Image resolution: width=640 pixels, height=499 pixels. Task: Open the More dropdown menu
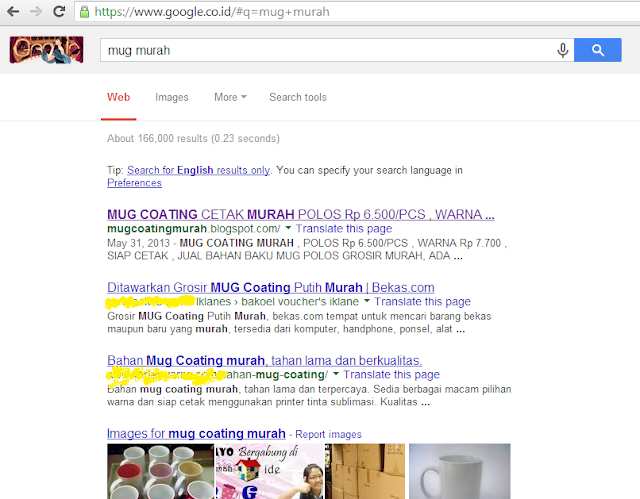coord(230,97)
